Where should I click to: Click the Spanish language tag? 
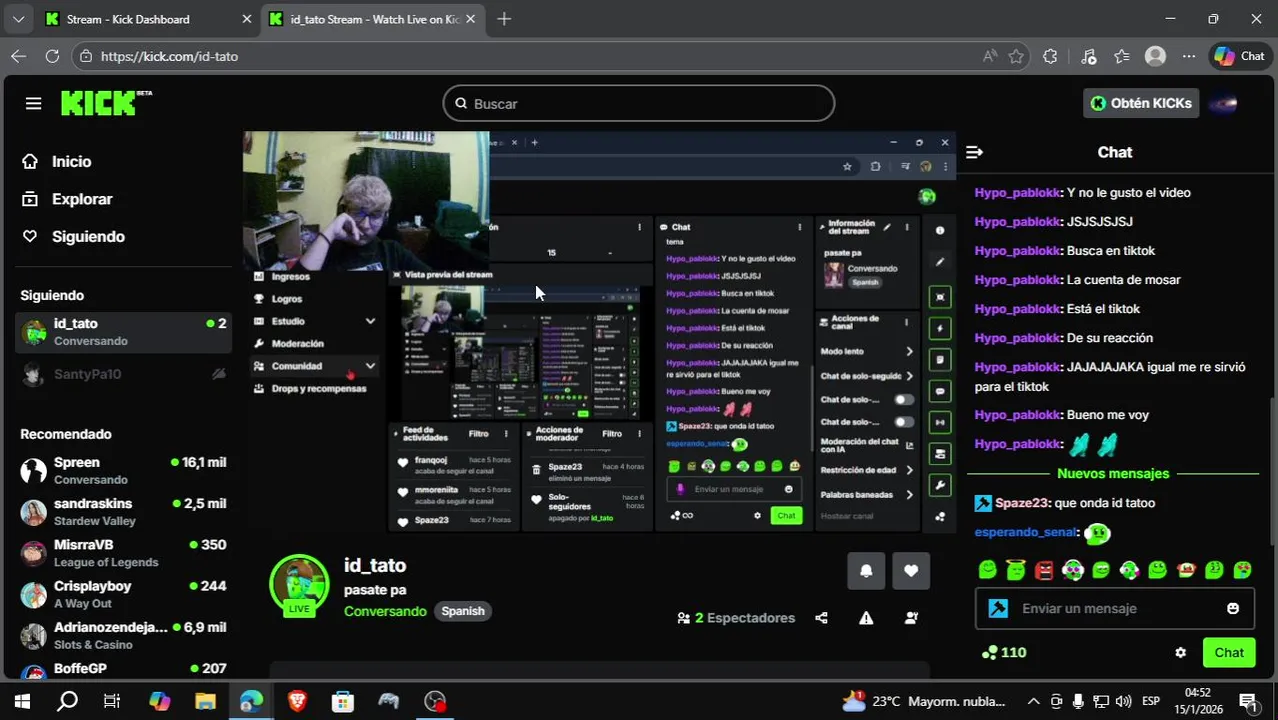[463, 611]
